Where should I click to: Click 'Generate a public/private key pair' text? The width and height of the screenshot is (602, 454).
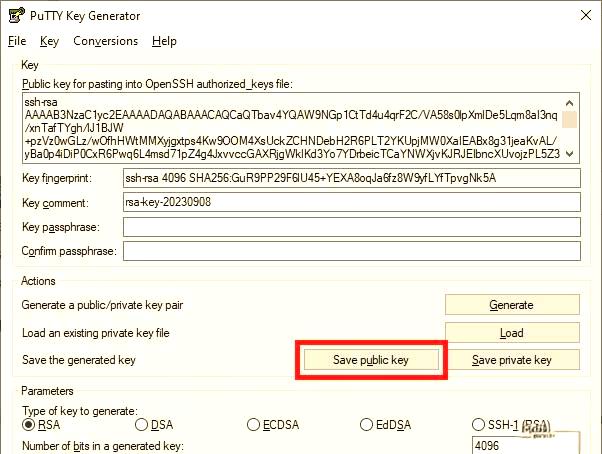102,305
